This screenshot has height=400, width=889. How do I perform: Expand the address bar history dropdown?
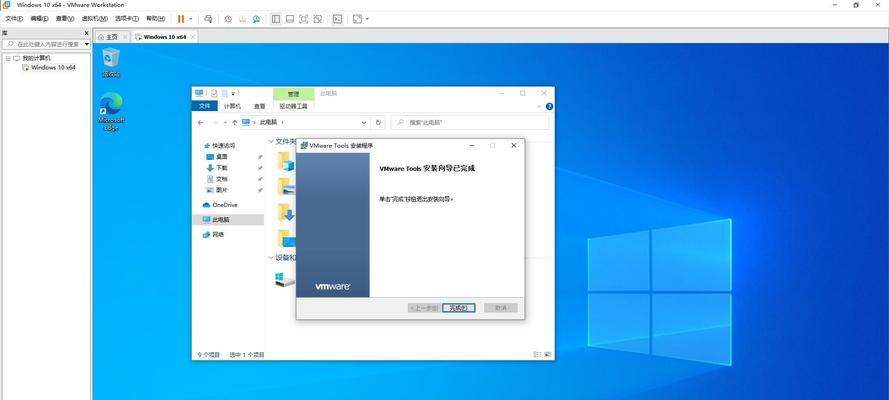pyautogui.click(x=364, y=122)
